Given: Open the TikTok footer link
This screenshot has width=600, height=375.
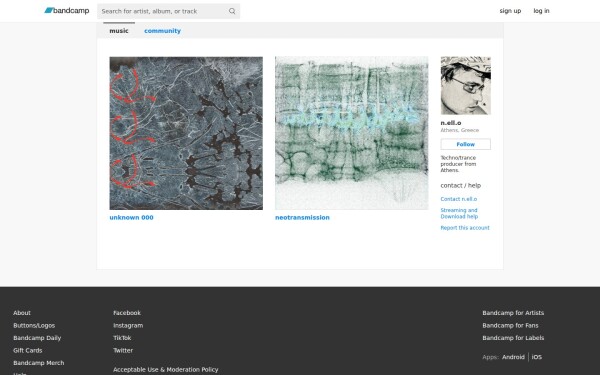Looking at the screenshot, I should click(x=122, y=338).
